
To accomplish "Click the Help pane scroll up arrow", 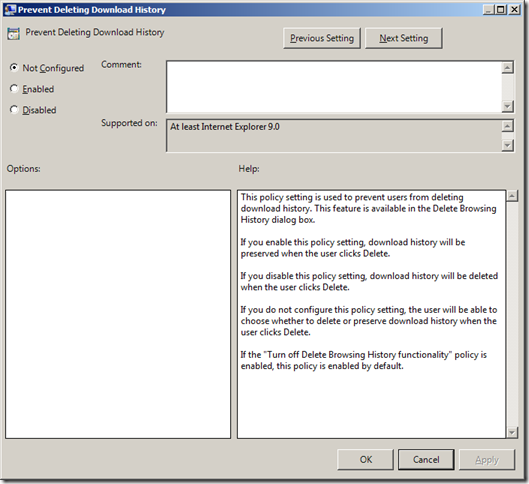I will tap(512, 196).
